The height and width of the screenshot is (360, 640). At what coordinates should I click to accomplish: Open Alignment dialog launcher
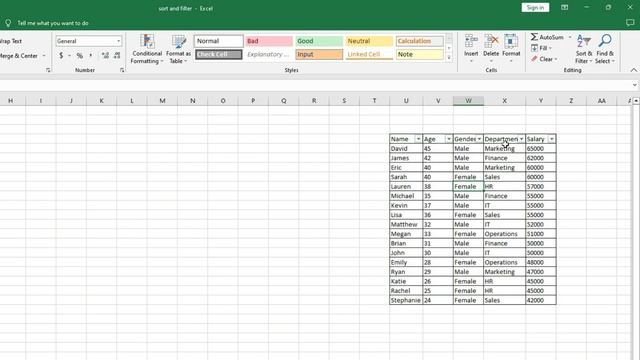tap(48, 70)
